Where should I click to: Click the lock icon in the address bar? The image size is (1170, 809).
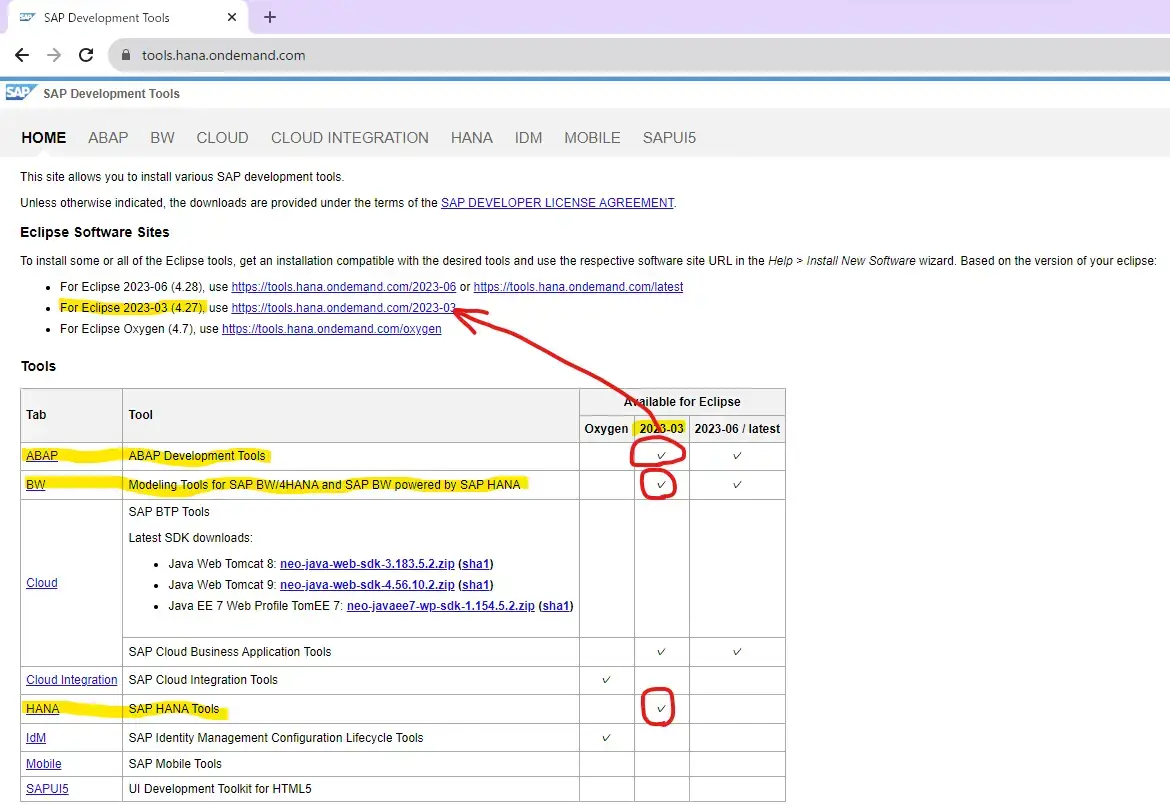(x=125, y=55)
